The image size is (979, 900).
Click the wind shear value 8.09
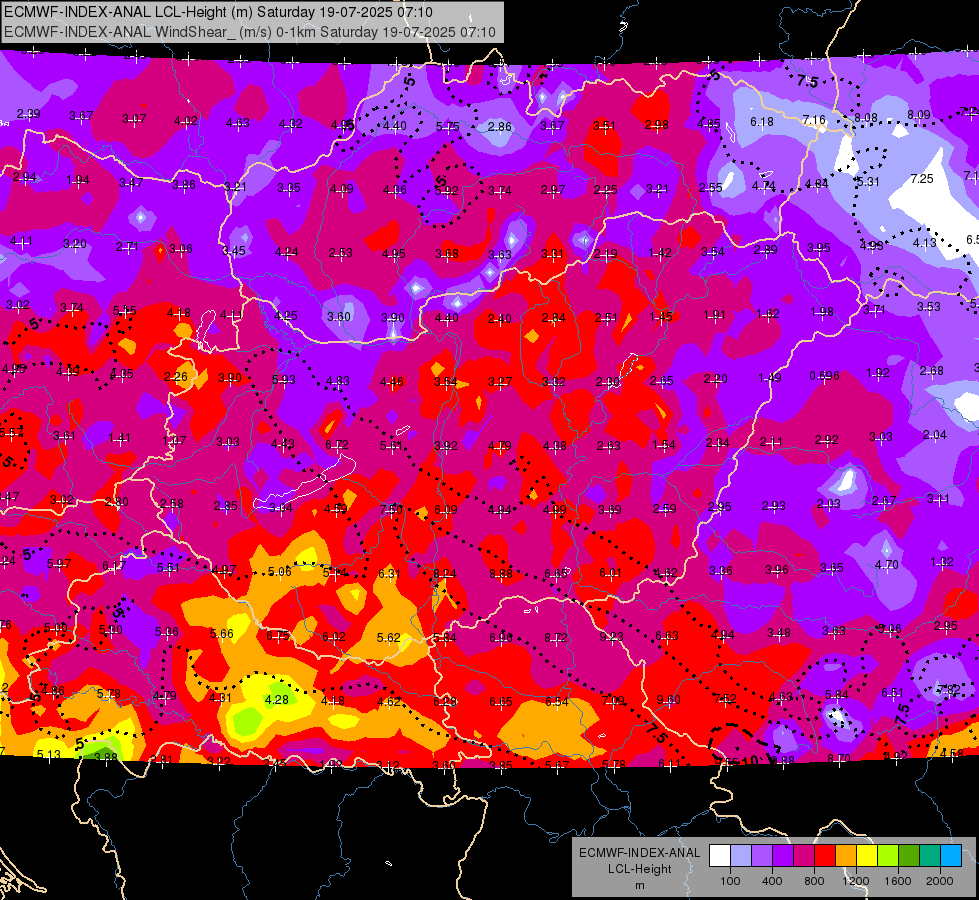tap(918, 114)
